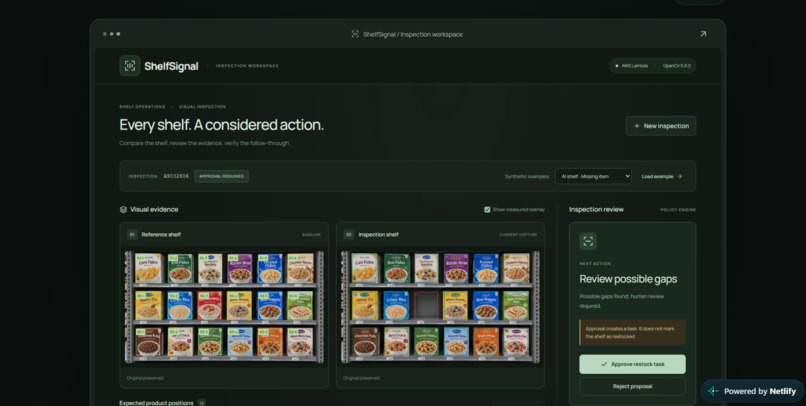
Task: Toggle the Show measured overlay checkbox
Action: pyautogui.click(x=487, y=210)
